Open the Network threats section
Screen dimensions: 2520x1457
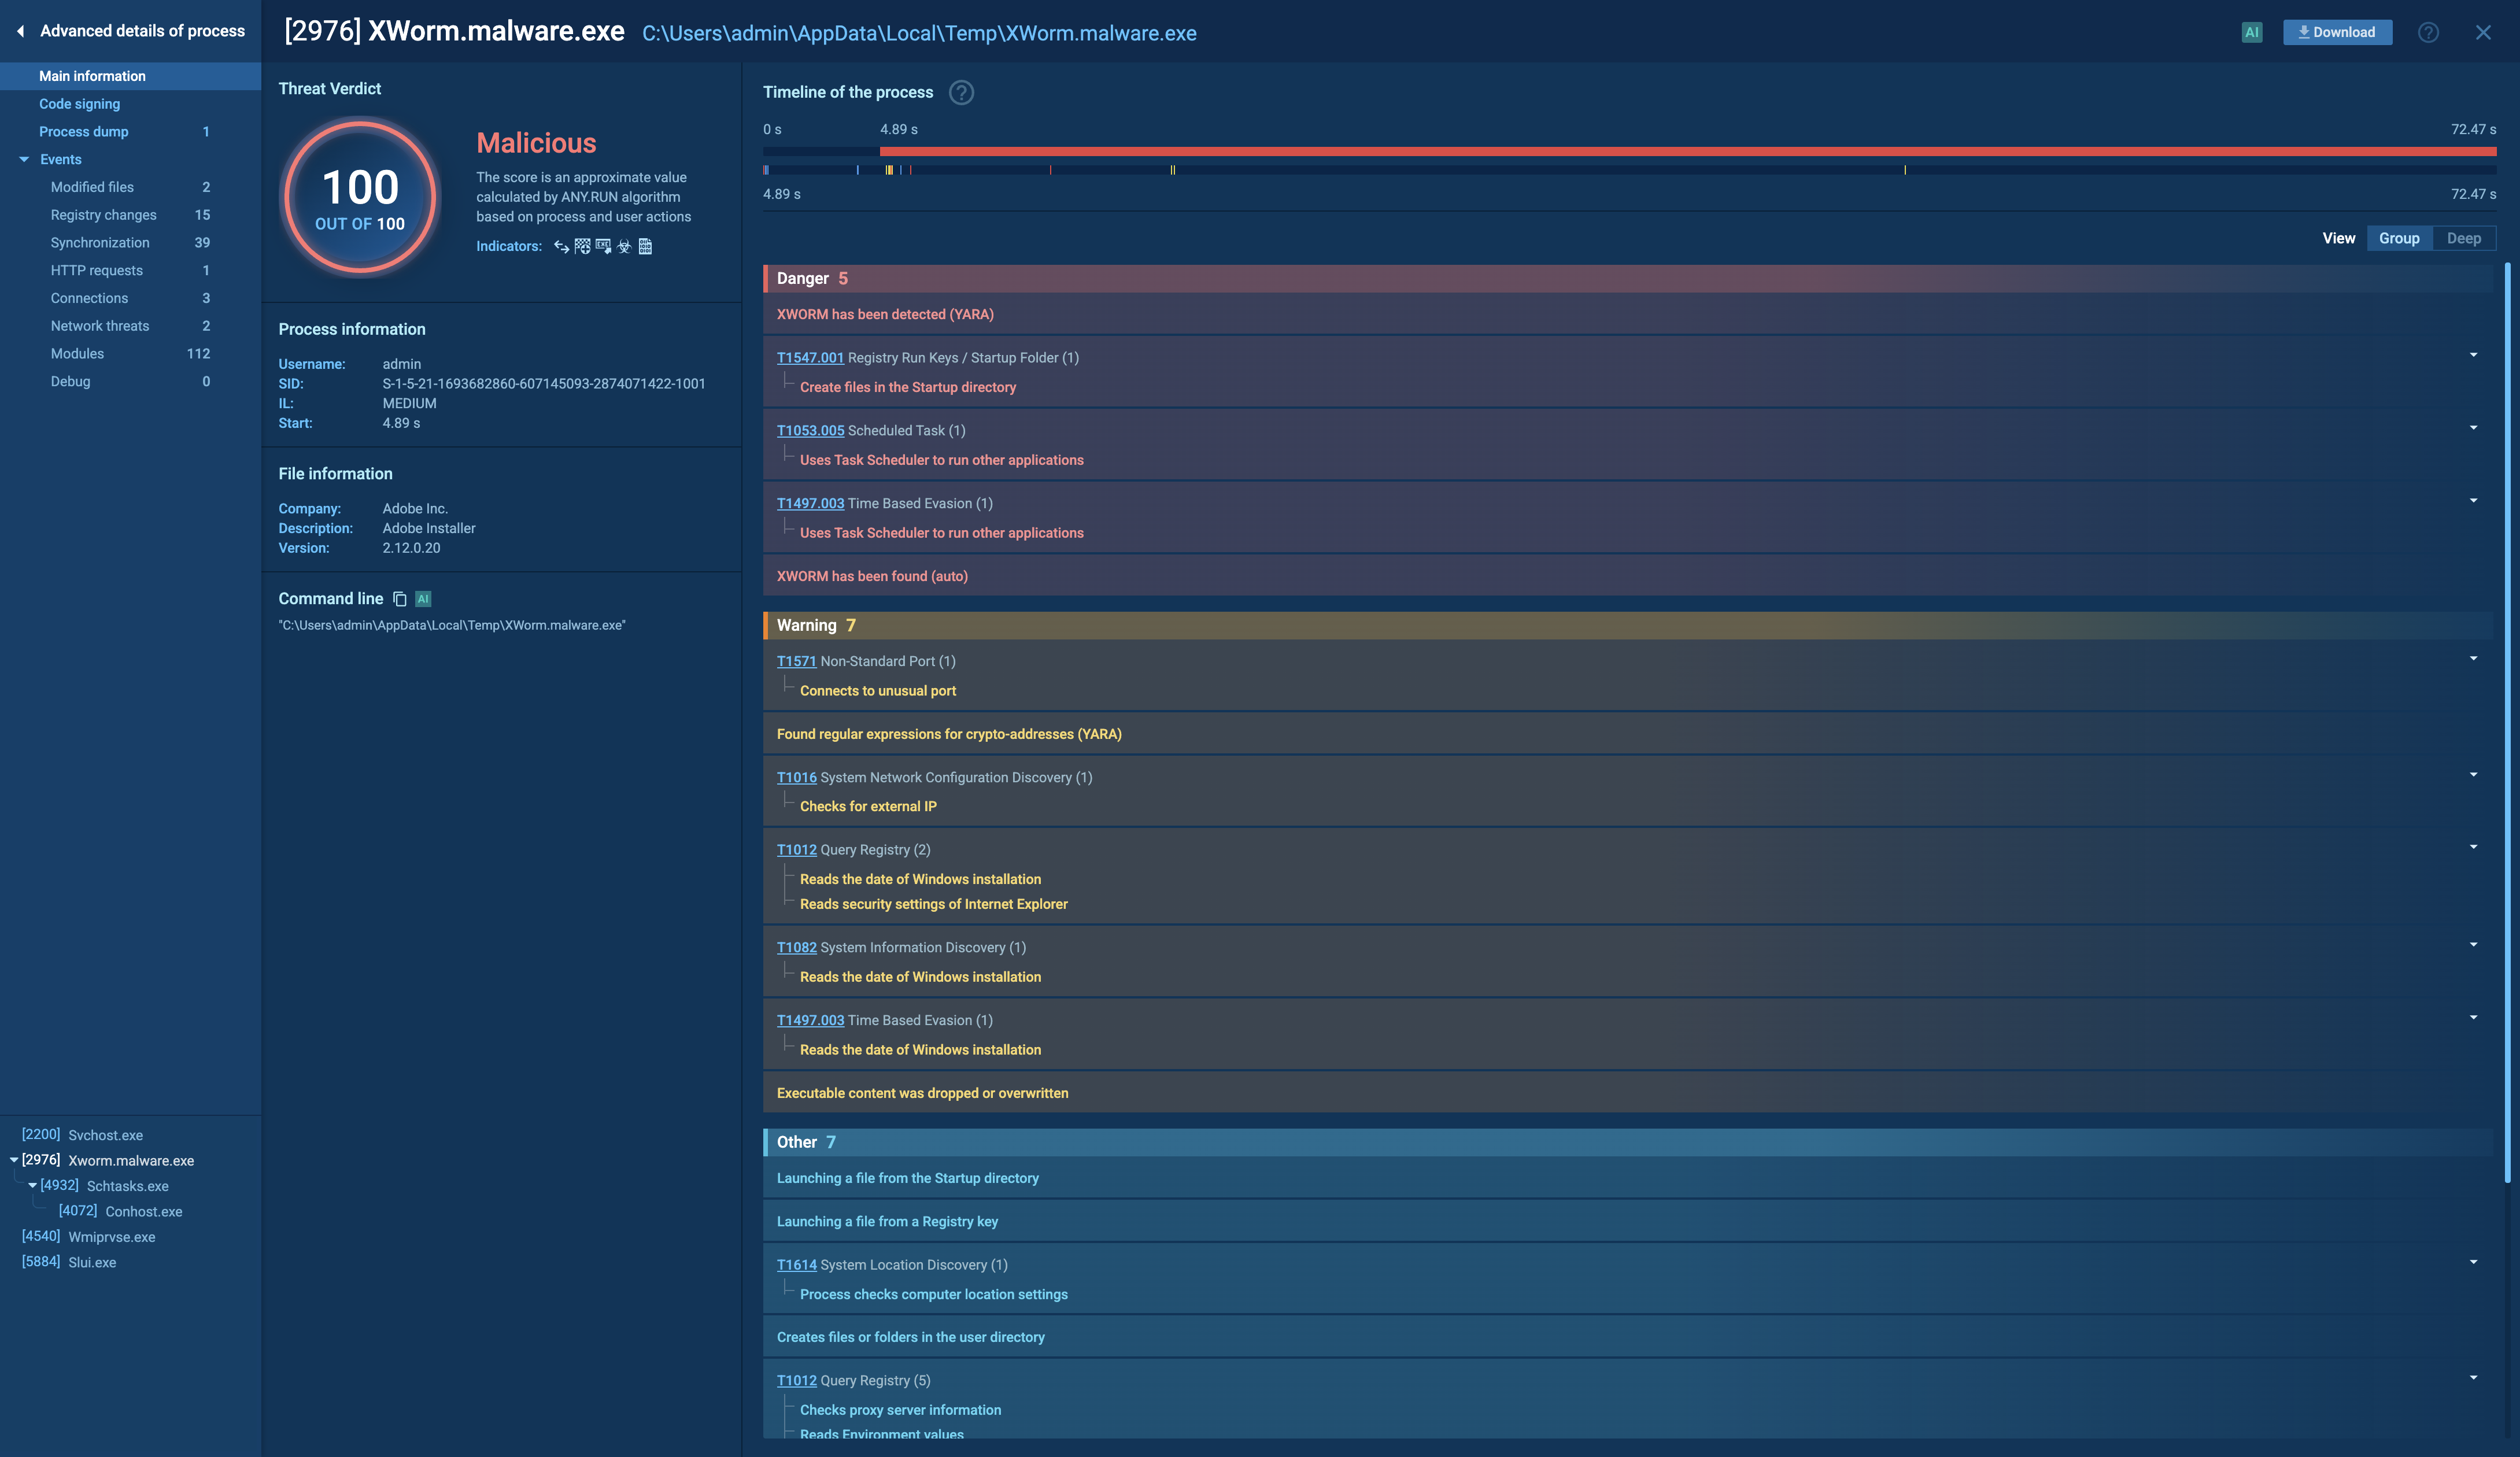100,326
